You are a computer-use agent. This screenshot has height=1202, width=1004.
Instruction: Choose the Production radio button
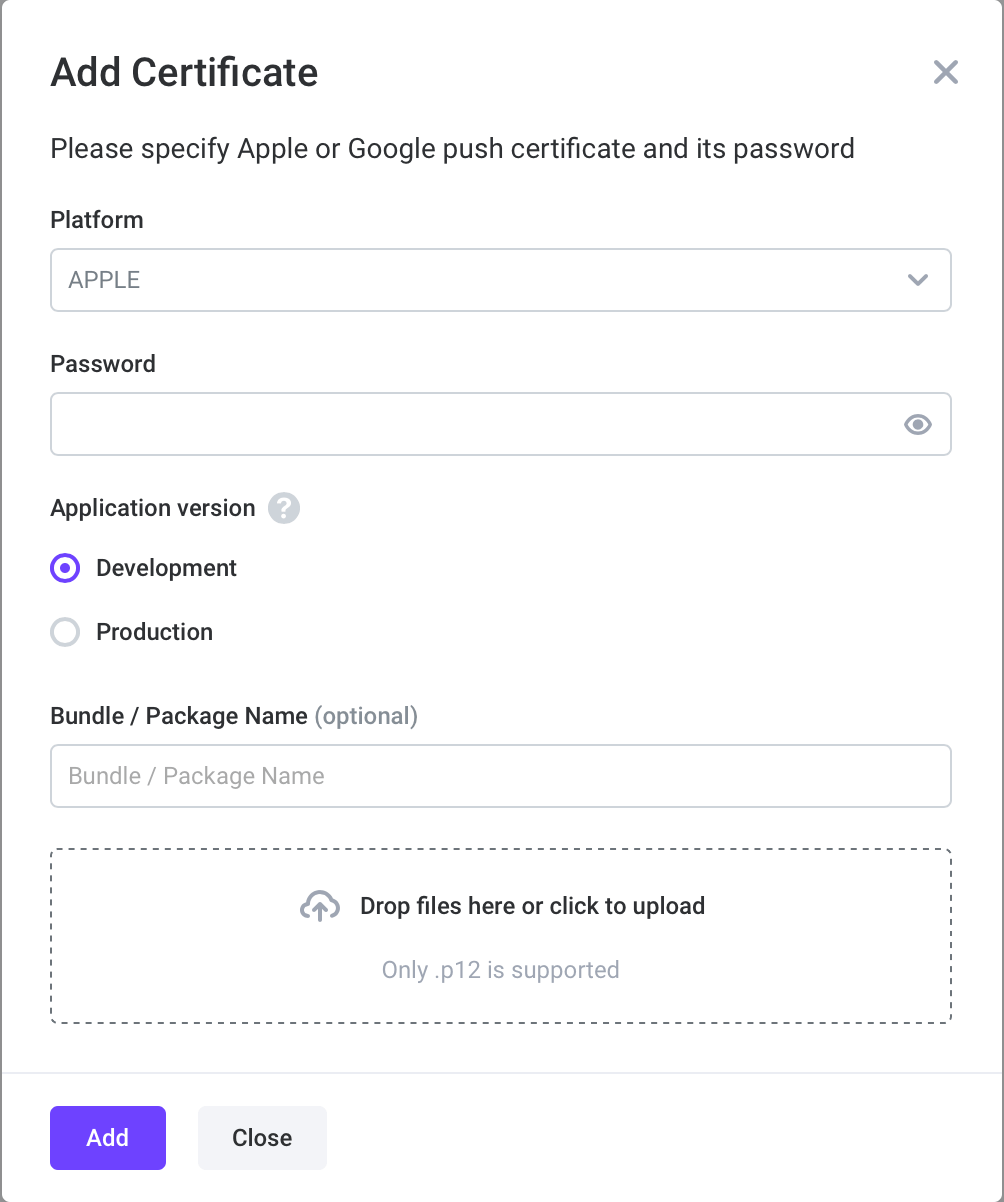pos(65,633)
